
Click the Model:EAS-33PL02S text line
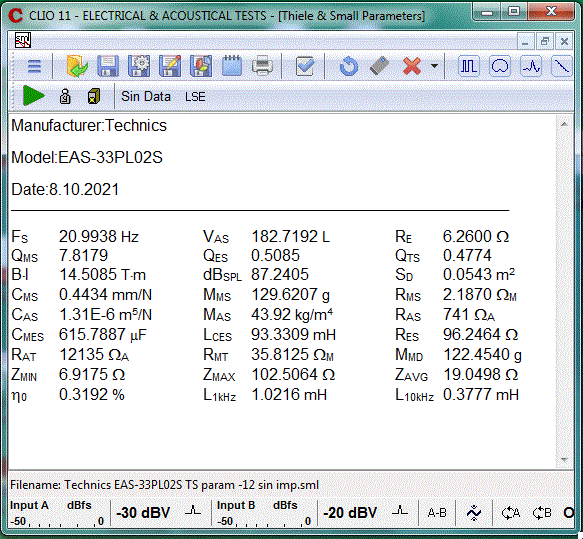pos(87,158)
